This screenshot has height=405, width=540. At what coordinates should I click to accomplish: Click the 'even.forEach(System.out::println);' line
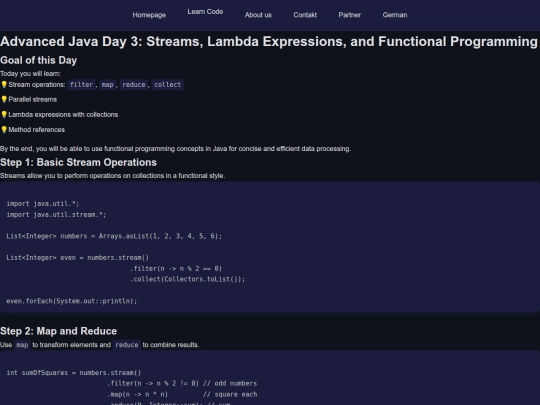tap(72, 301)
